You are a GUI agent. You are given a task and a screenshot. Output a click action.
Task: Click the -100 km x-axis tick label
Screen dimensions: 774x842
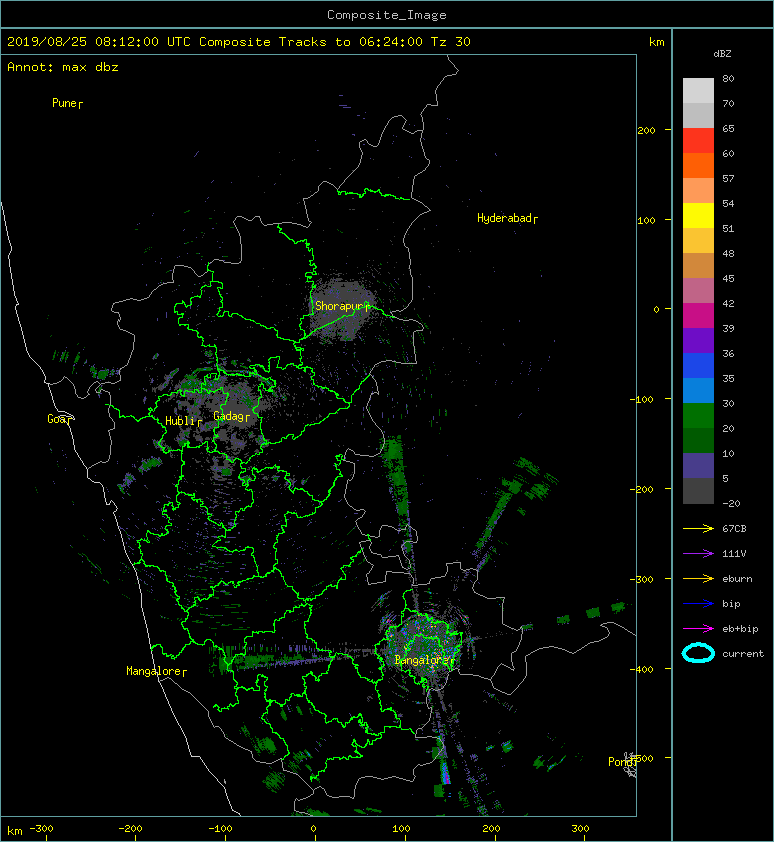pyautogui.click(x=220, y=829)
